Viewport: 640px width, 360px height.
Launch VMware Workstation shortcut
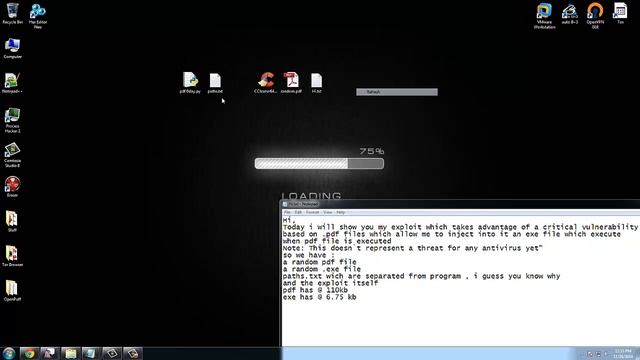[544, 16]
